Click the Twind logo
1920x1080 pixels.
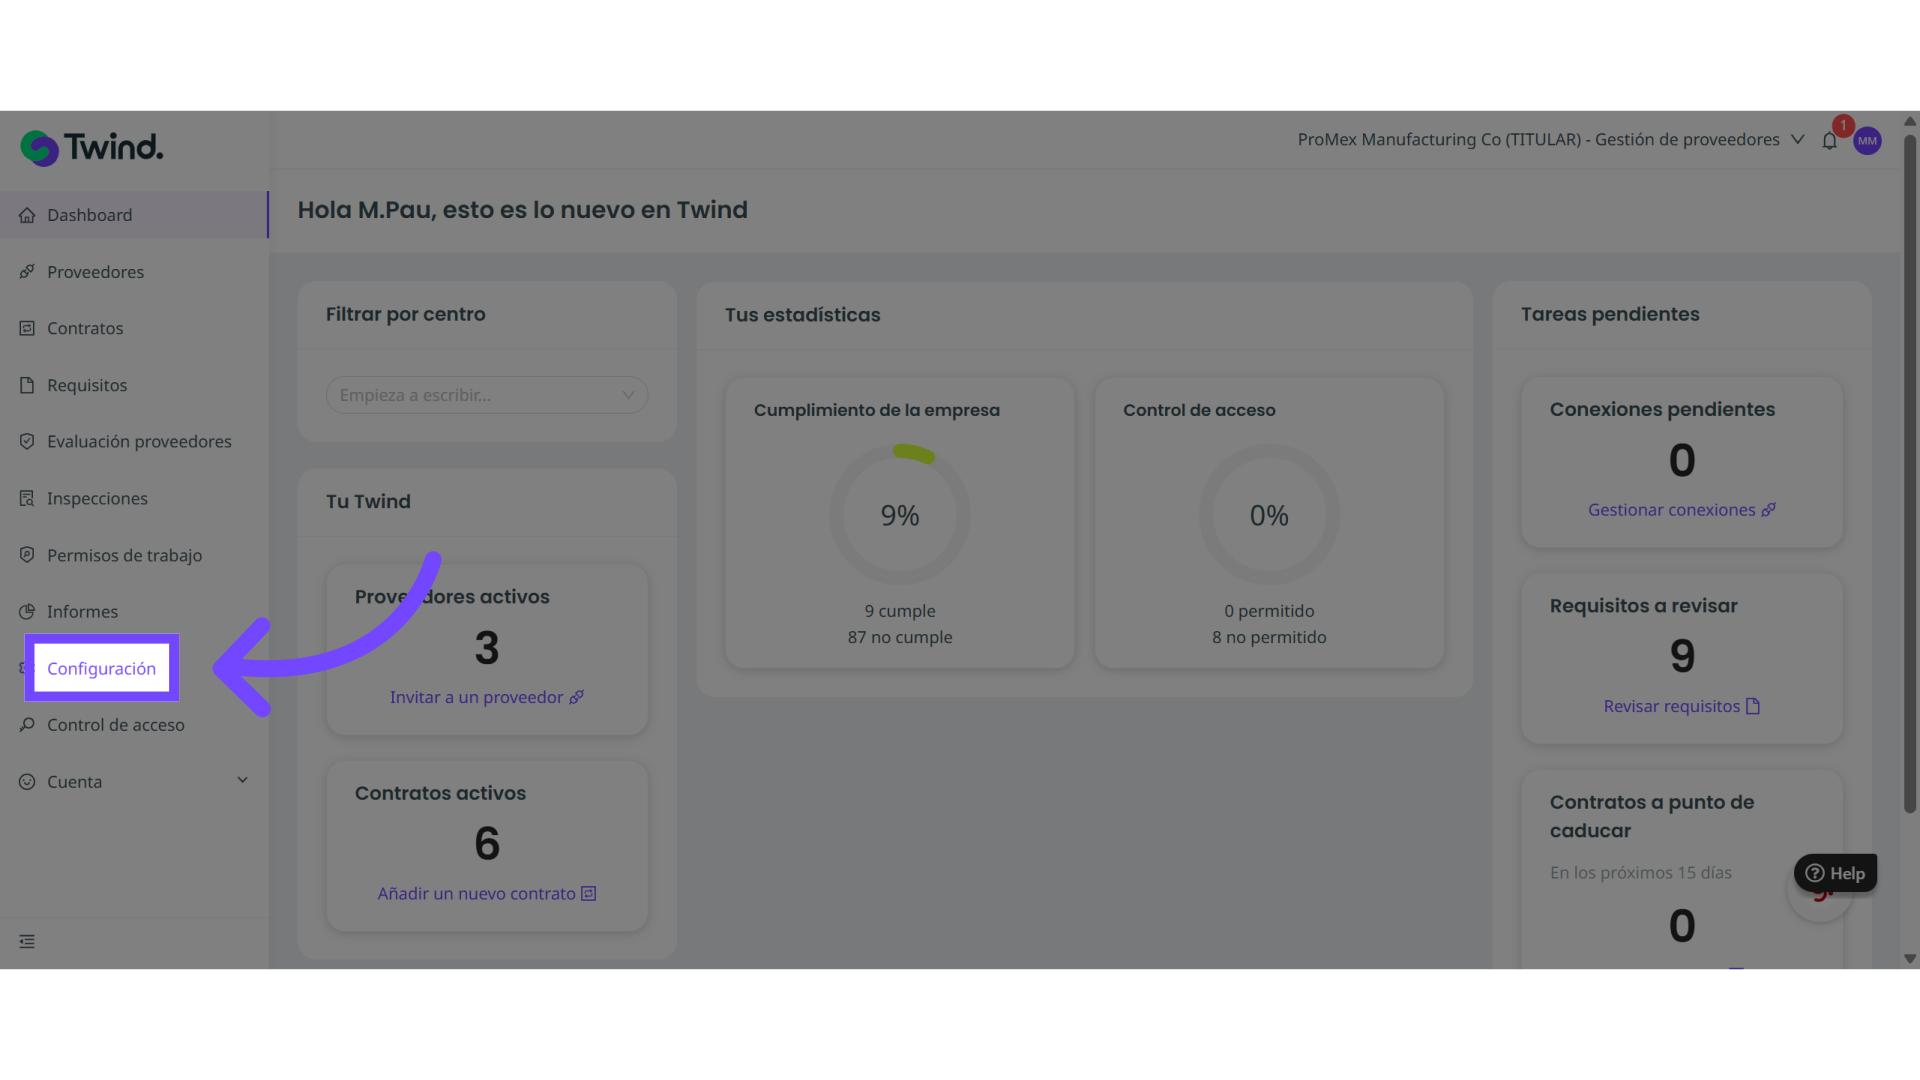pos(92,148)
